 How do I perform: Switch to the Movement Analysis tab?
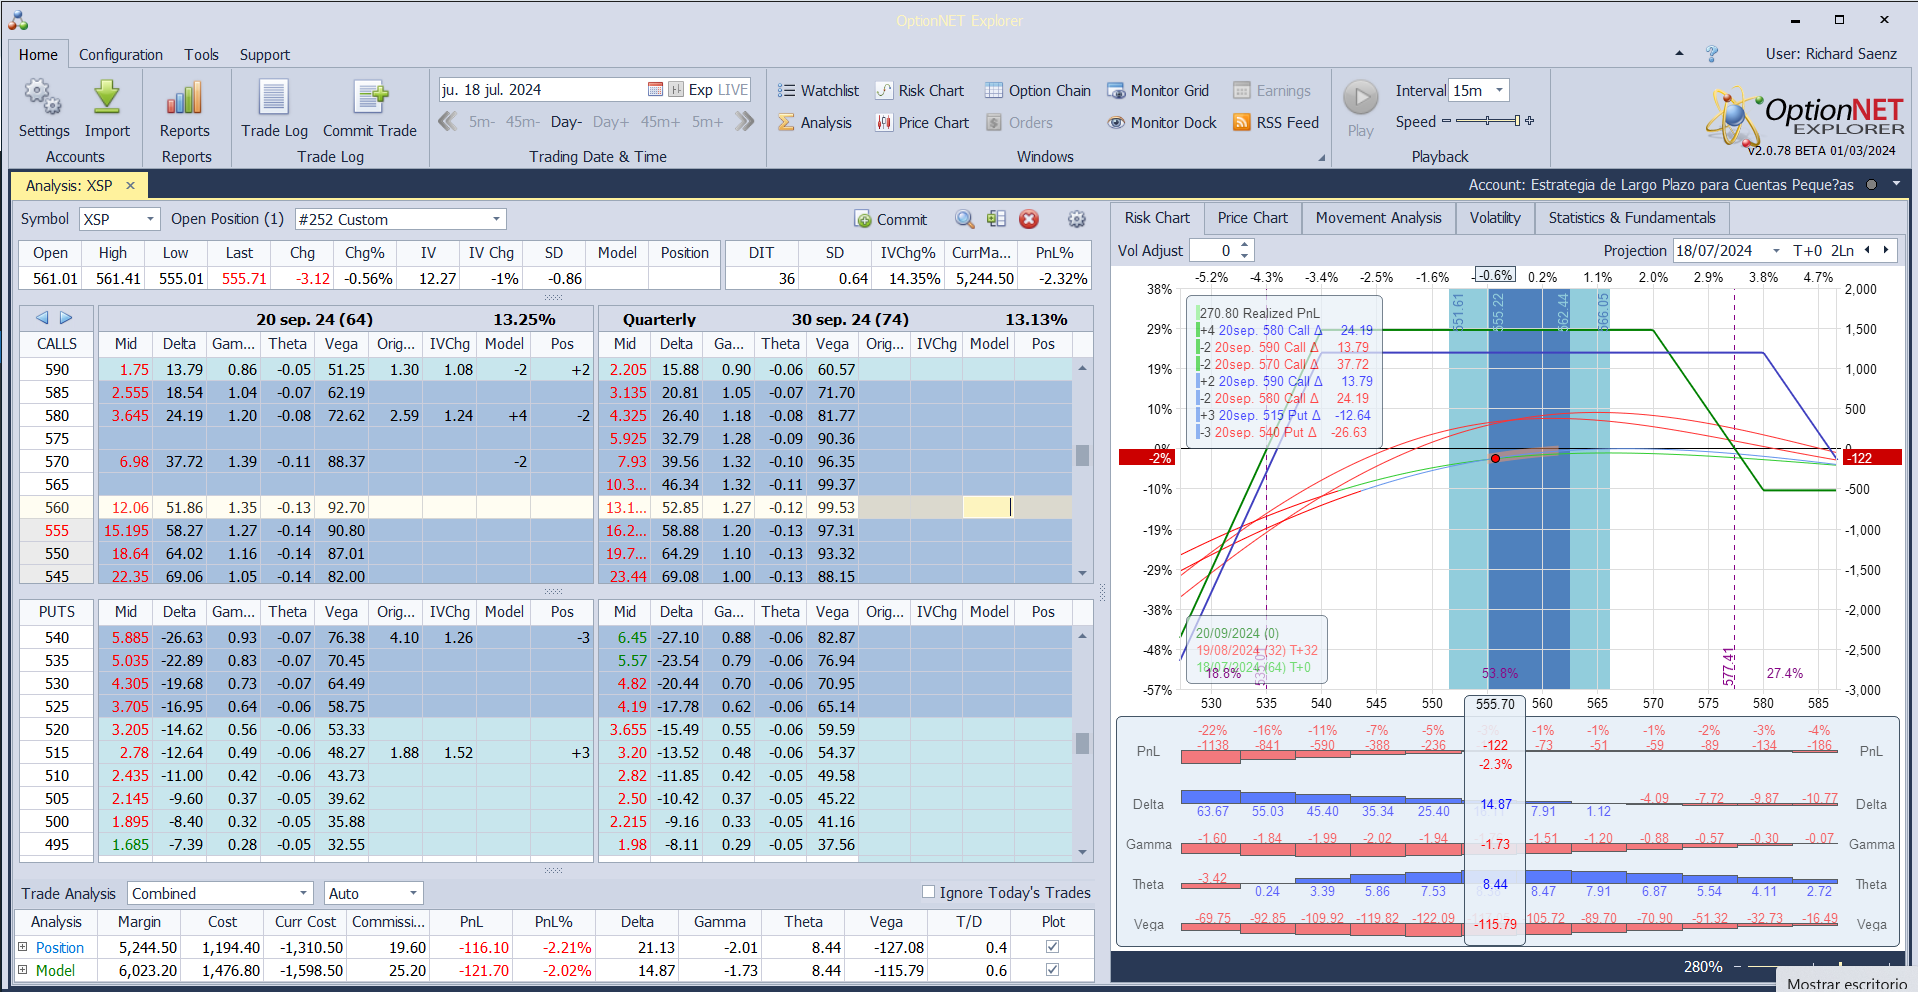pyautogui.click(x=1378, y=218)
